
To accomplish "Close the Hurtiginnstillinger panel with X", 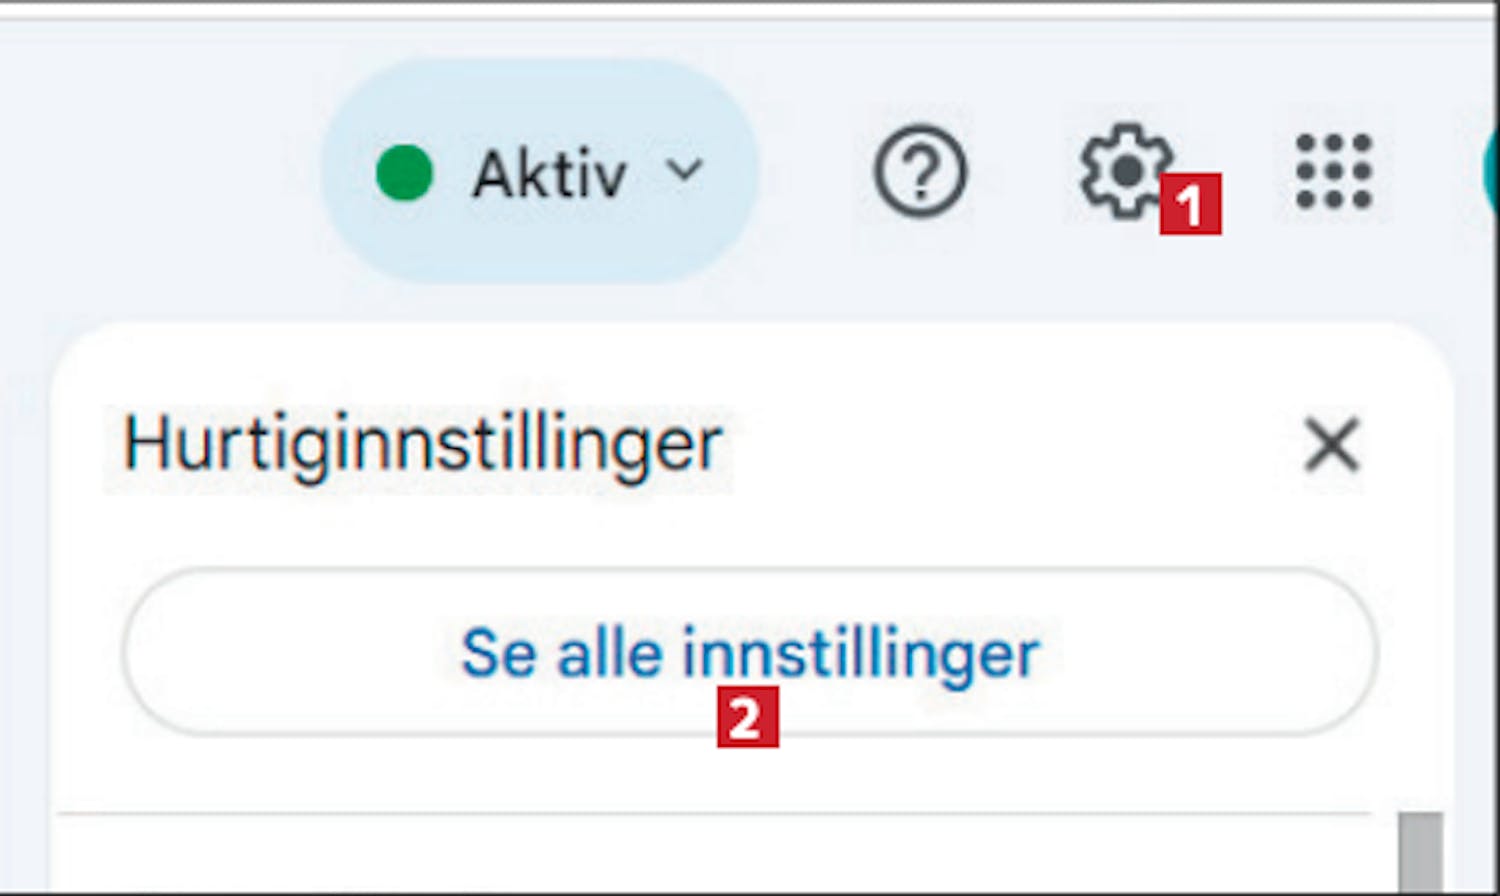I will (1332, 444).
